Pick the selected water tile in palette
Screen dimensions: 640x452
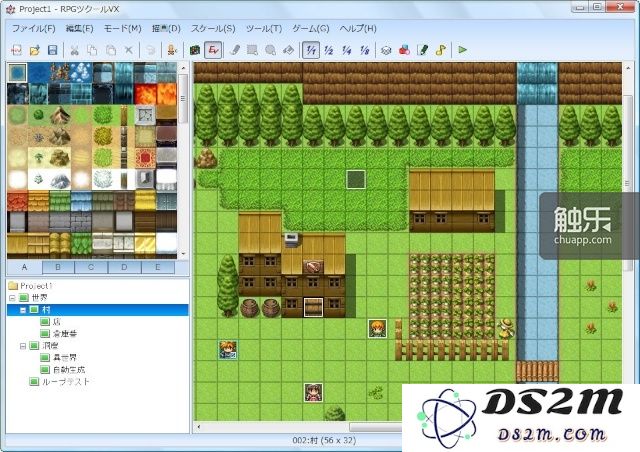click(x=17, y=73)
